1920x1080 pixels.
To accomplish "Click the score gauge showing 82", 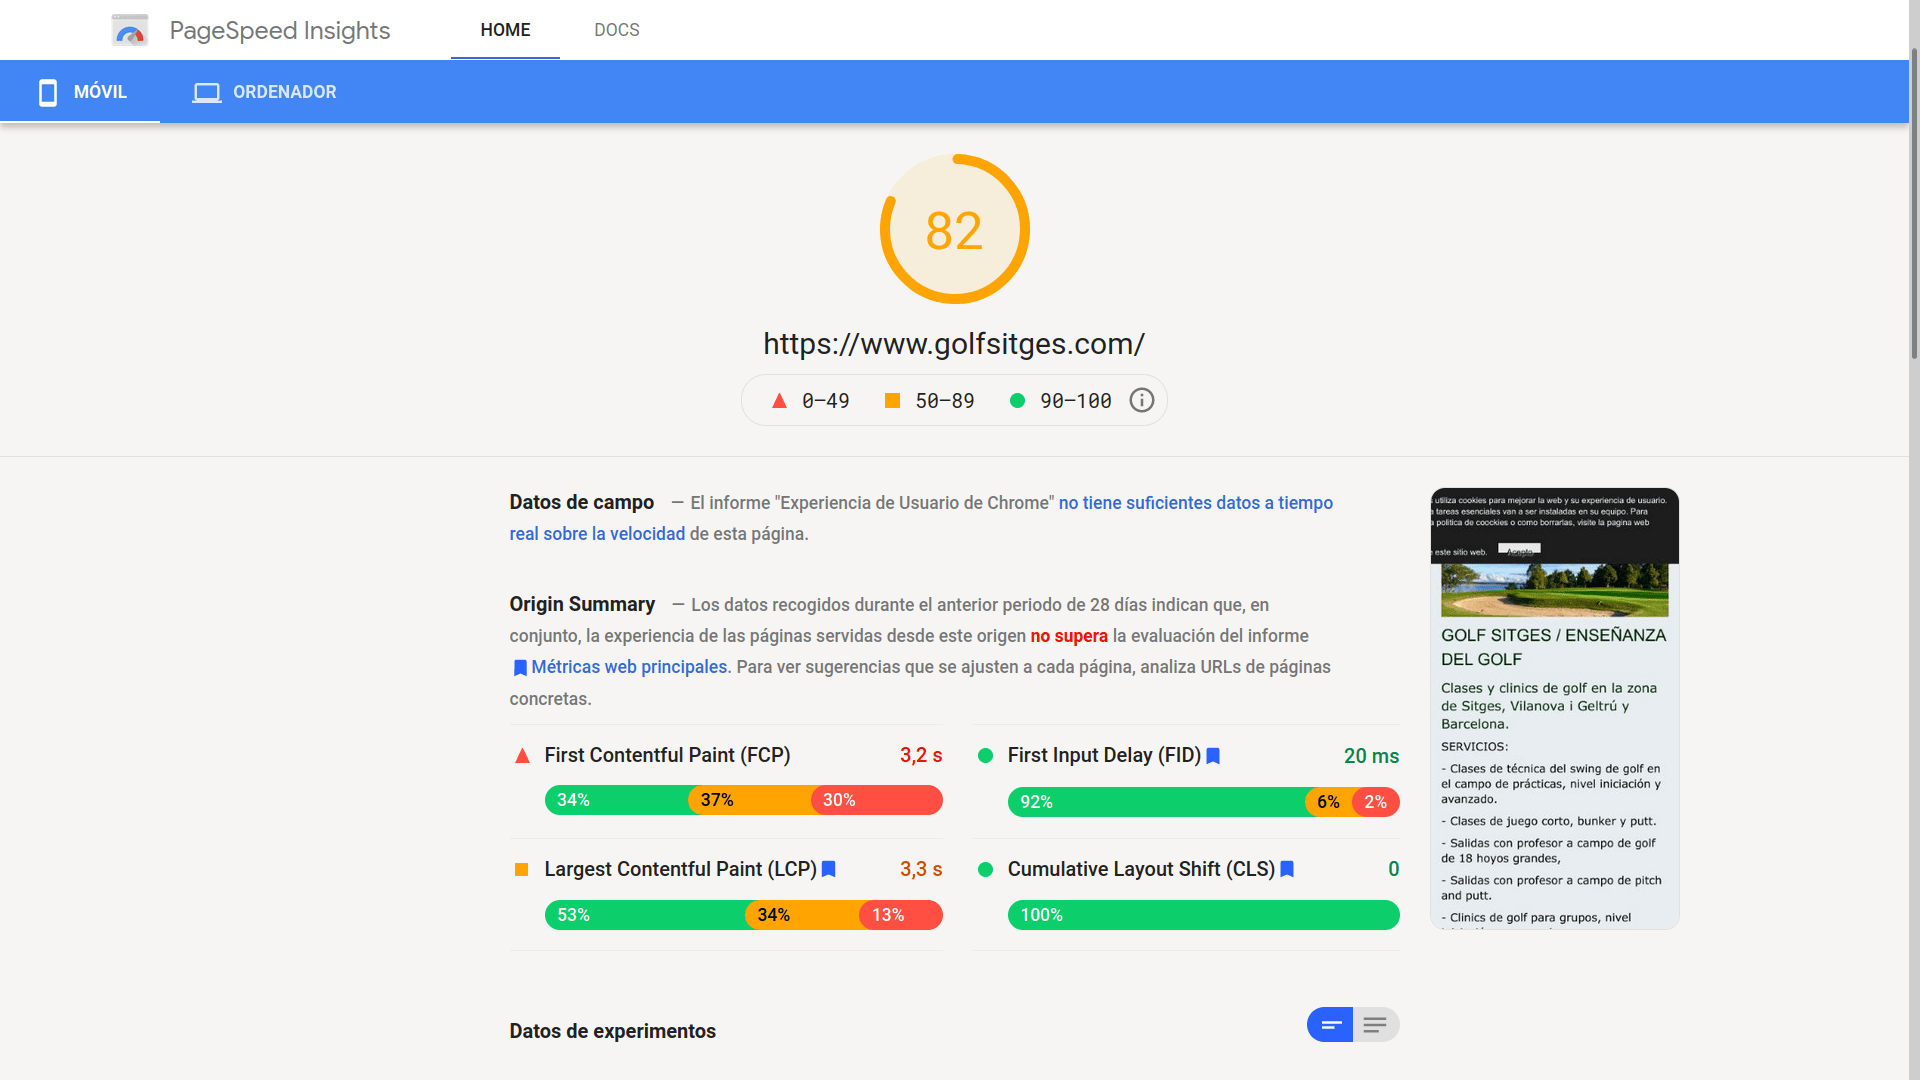I will point(955,229).
